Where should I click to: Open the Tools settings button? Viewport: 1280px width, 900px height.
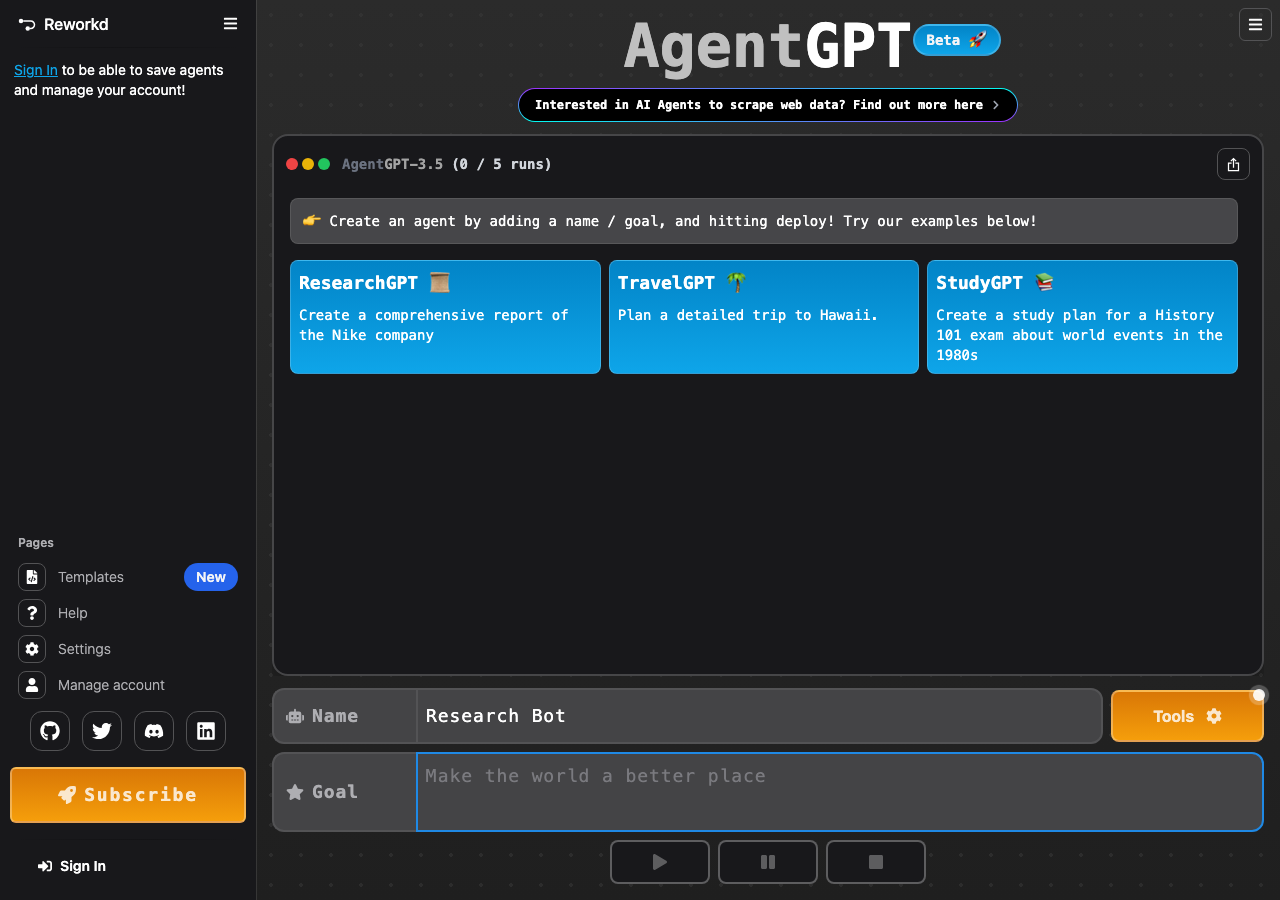pyautogui.click(x=1187, y=716)
